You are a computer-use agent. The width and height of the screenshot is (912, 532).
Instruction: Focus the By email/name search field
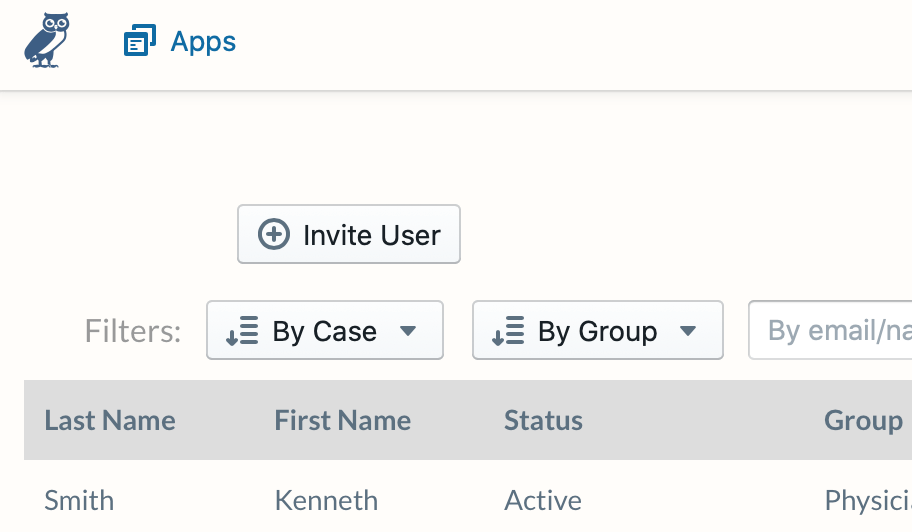tap(831, 330)
